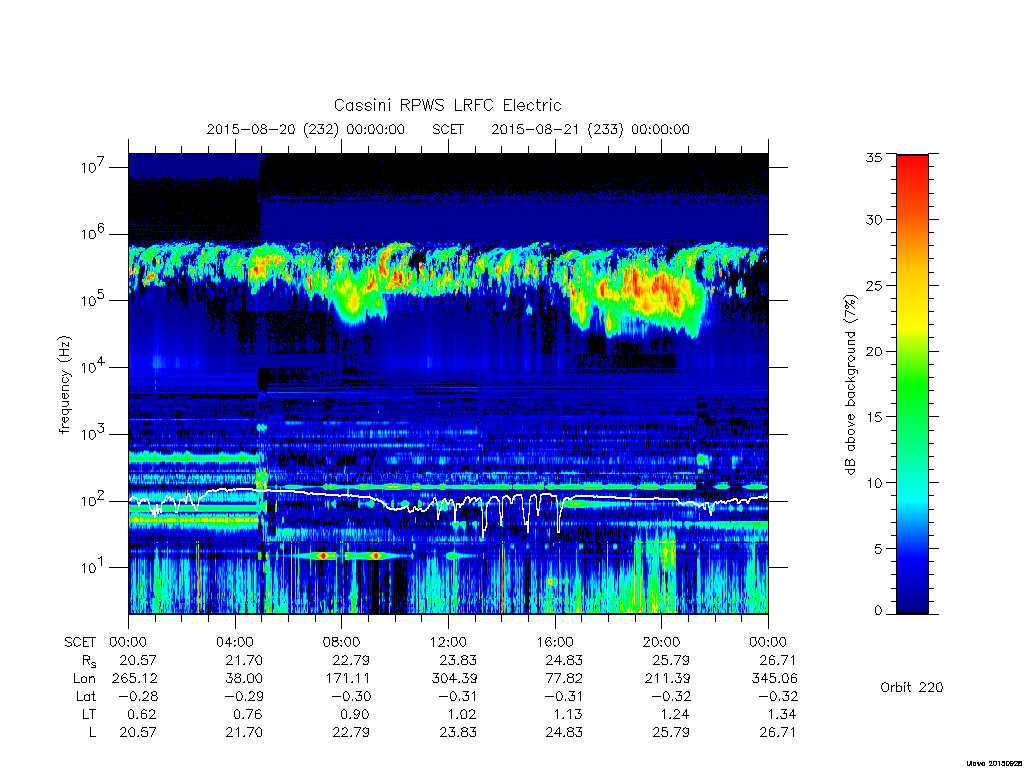Click the 10^7 frequency axis label
The image size is (1024, 768).
pyautogui.click(x=93, y=167)
